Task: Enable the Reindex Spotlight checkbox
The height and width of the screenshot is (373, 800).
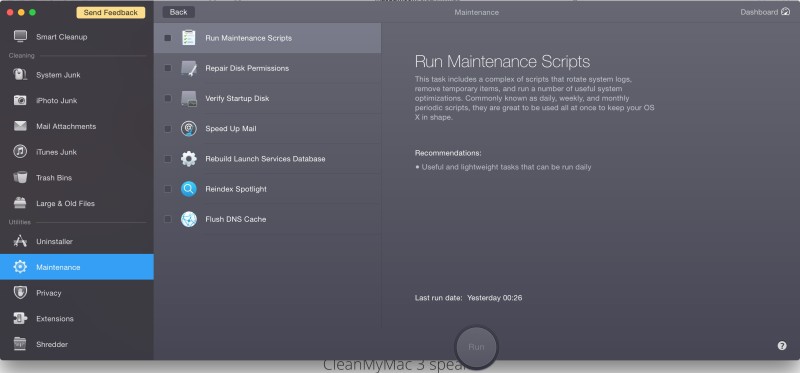Action: tap(168, 189)
